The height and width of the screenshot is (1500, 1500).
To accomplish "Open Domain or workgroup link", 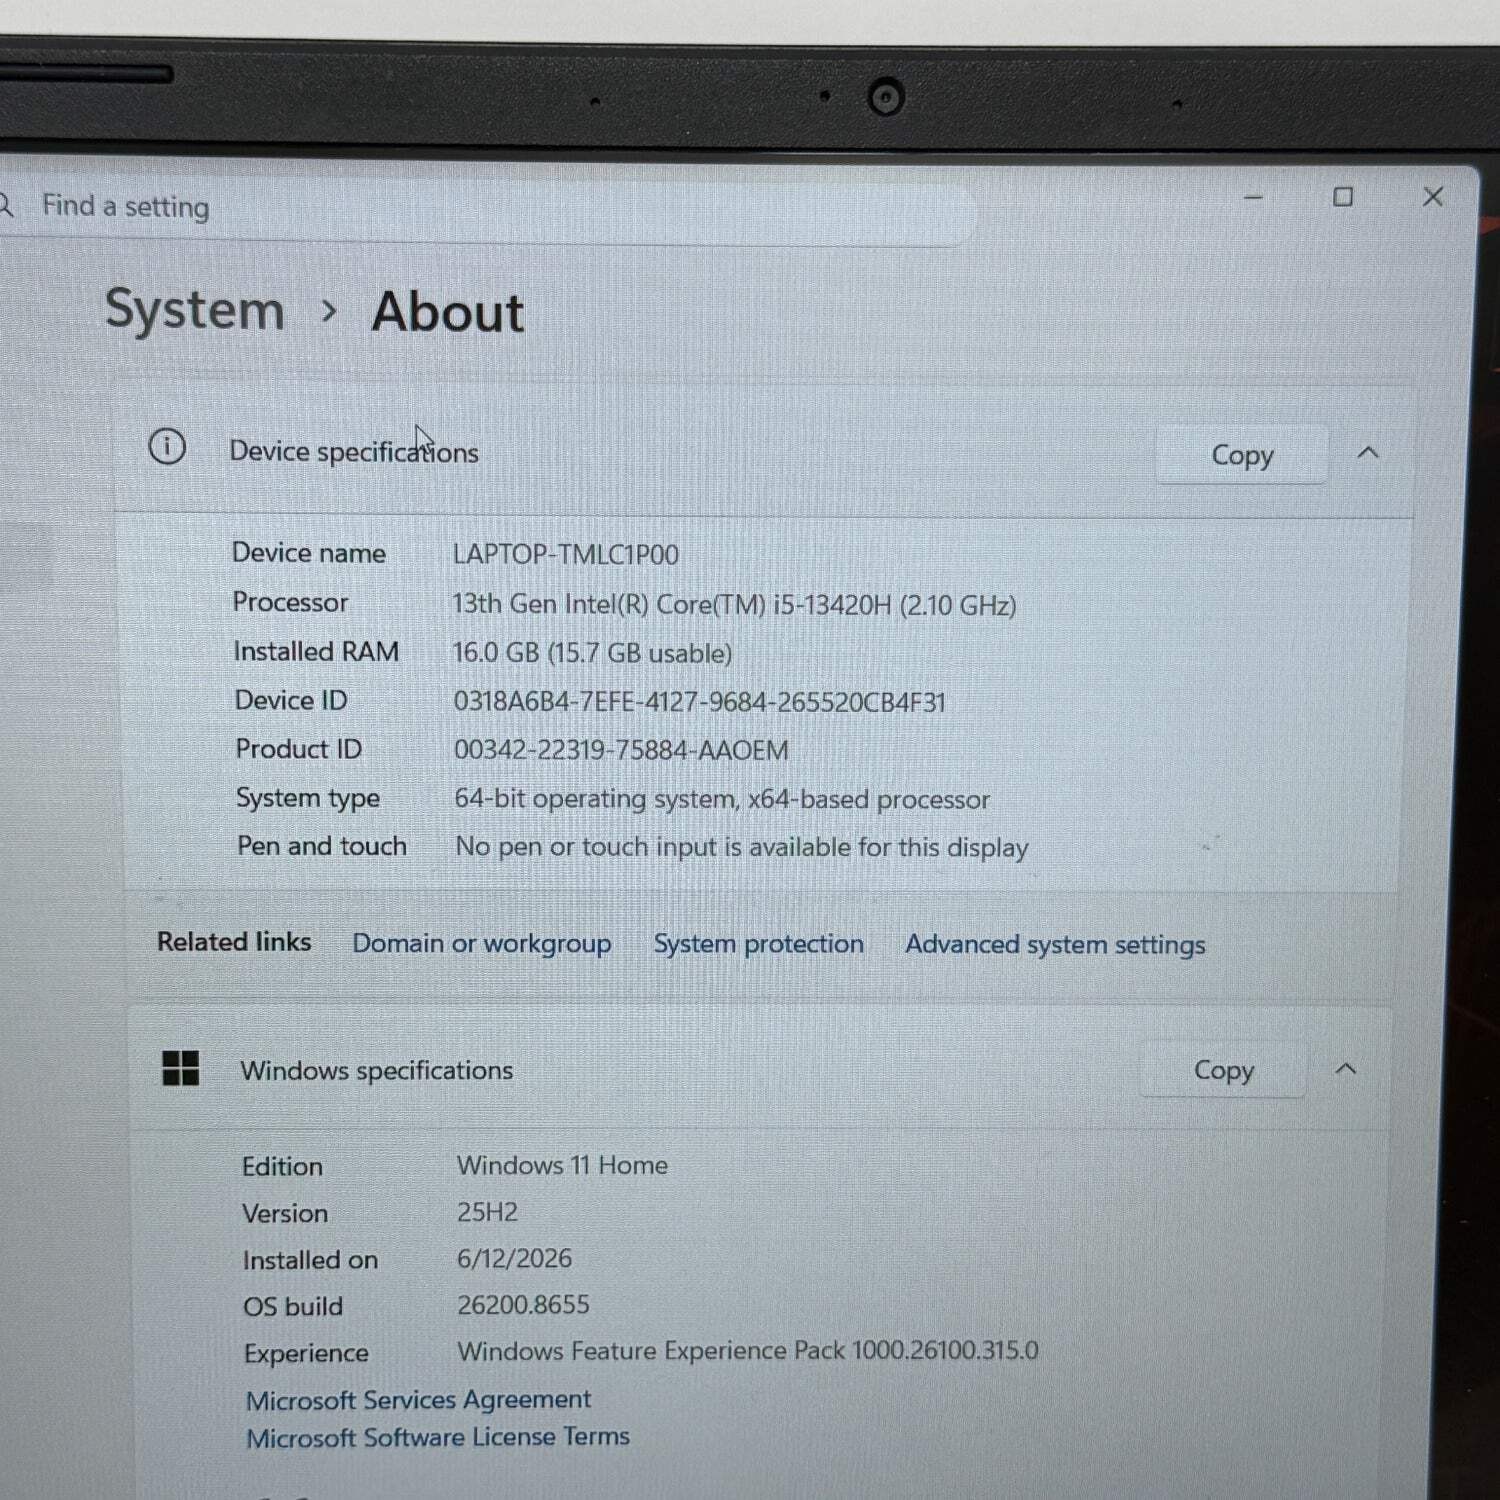I will (482, 944).
